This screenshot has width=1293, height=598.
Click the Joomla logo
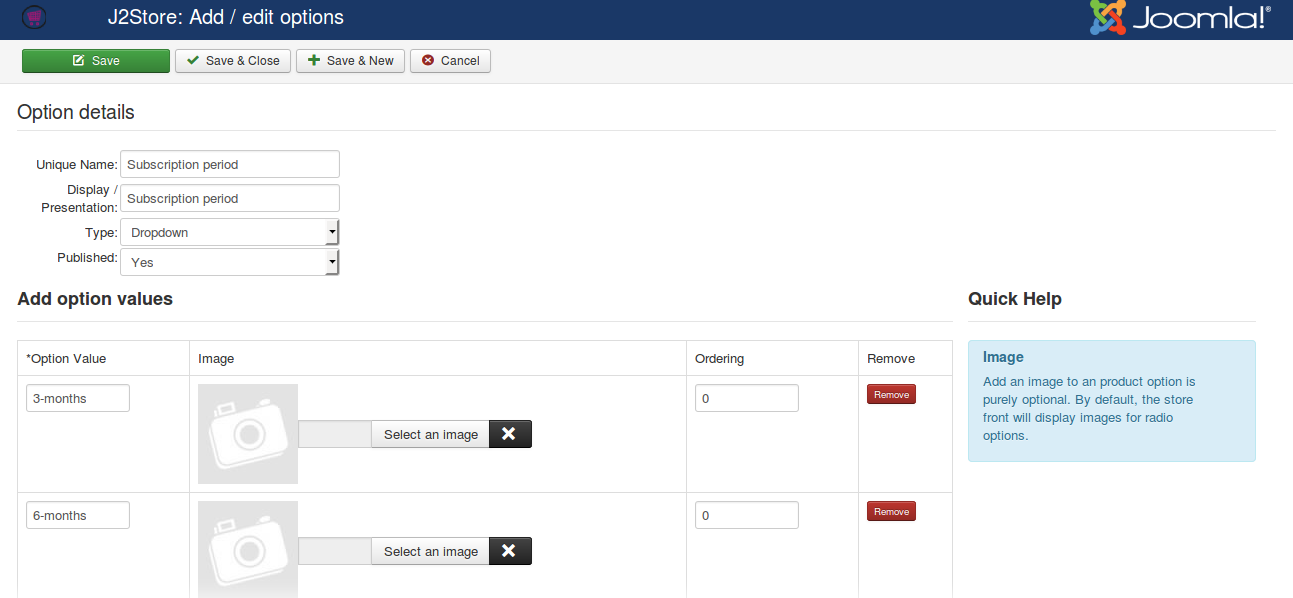(1180, 18)
